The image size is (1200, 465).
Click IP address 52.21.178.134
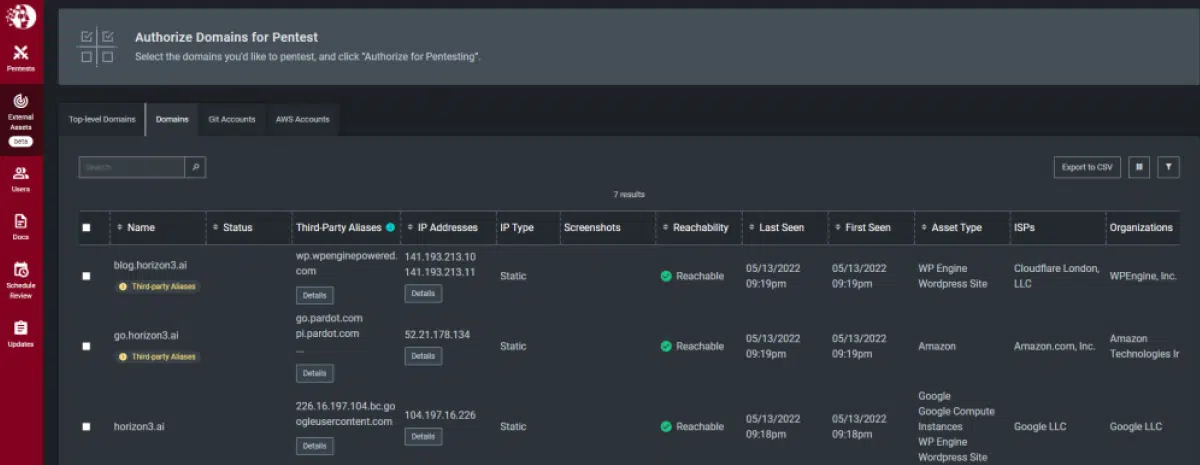(x=437, y=334)
